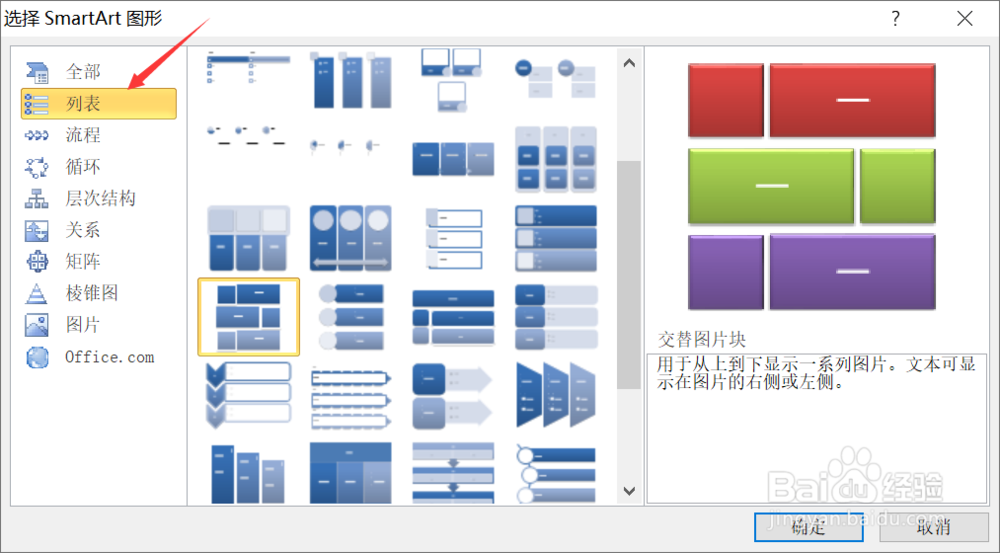
Task: Choose the row of three blue squares layout
Action: click(x=453, y=159)
